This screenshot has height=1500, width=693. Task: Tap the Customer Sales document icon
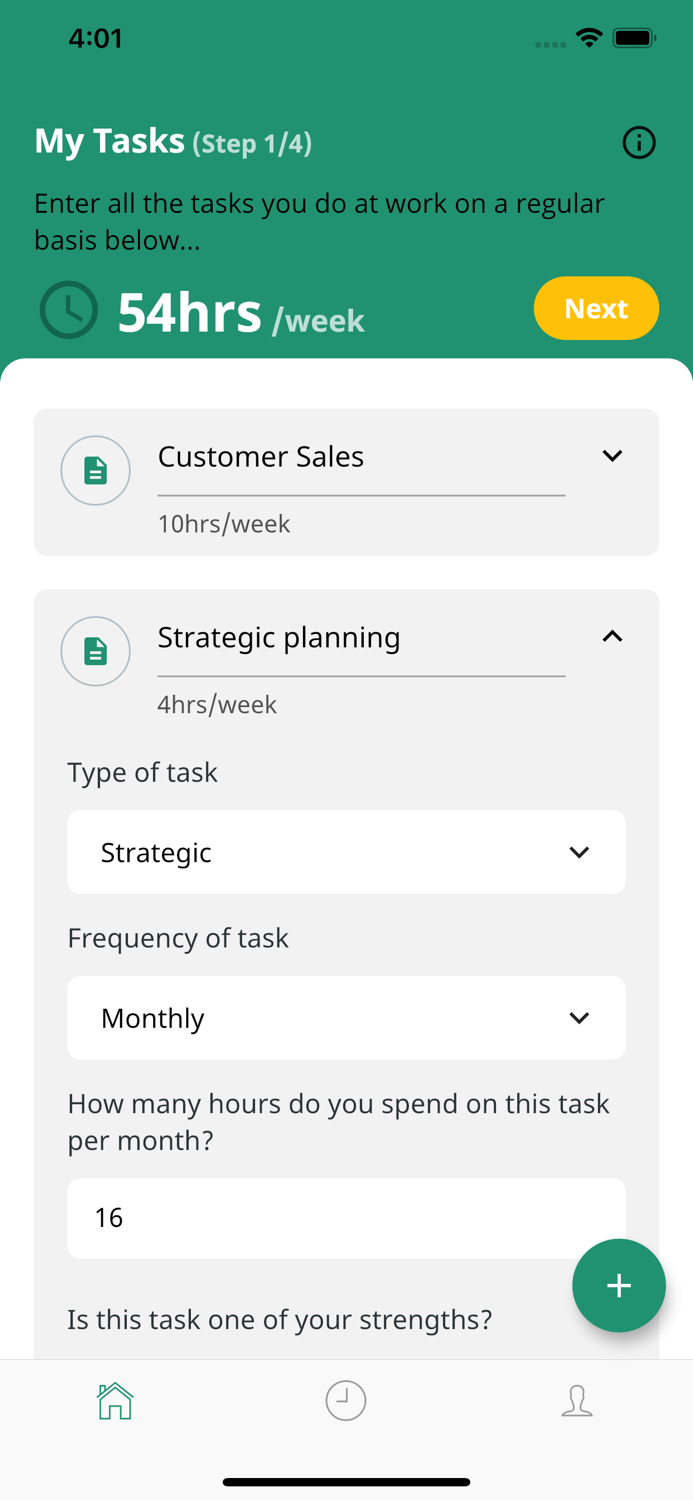(96, 470)
